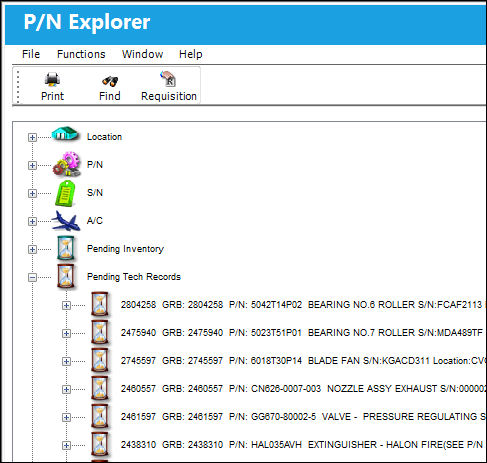Click the Find binoculars icon

pos(110,81)
